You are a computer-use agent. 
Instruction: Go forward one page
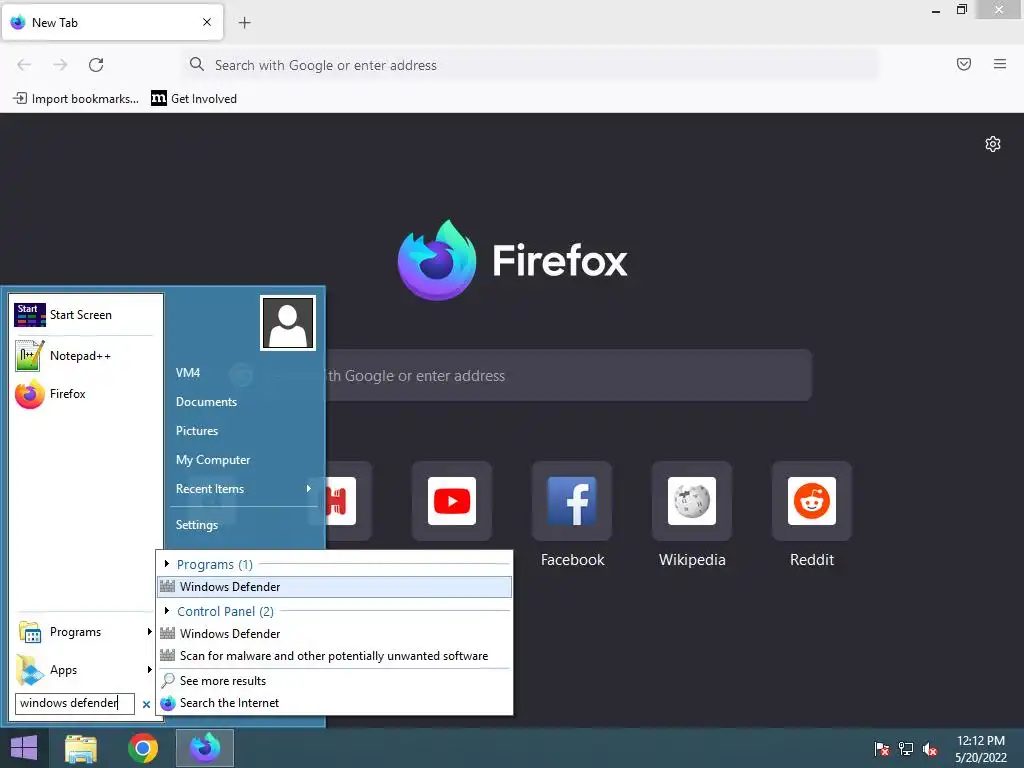point(60,65)
